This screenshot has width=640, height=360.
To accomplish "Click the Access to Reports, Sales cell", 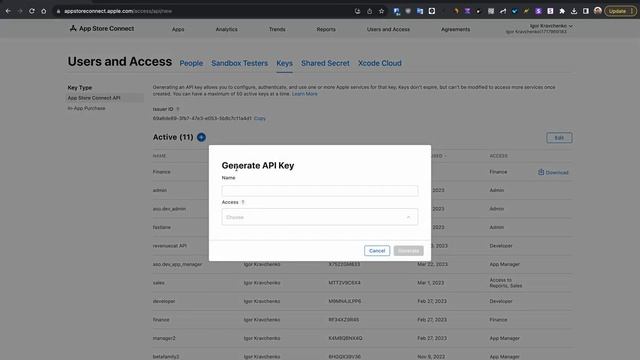I will [506, 283].
